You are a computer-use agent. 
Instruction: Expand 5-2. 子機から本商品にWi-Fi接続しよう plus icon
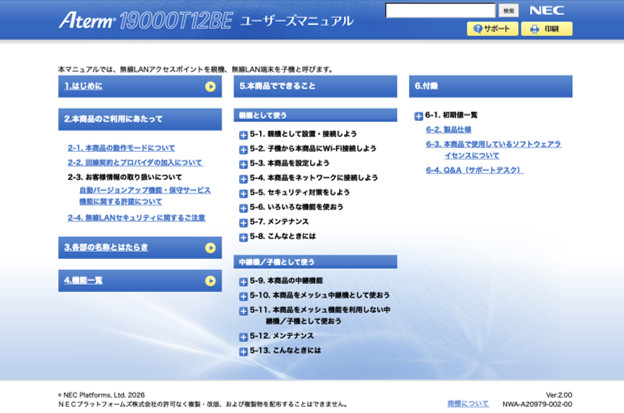point(243,150)
